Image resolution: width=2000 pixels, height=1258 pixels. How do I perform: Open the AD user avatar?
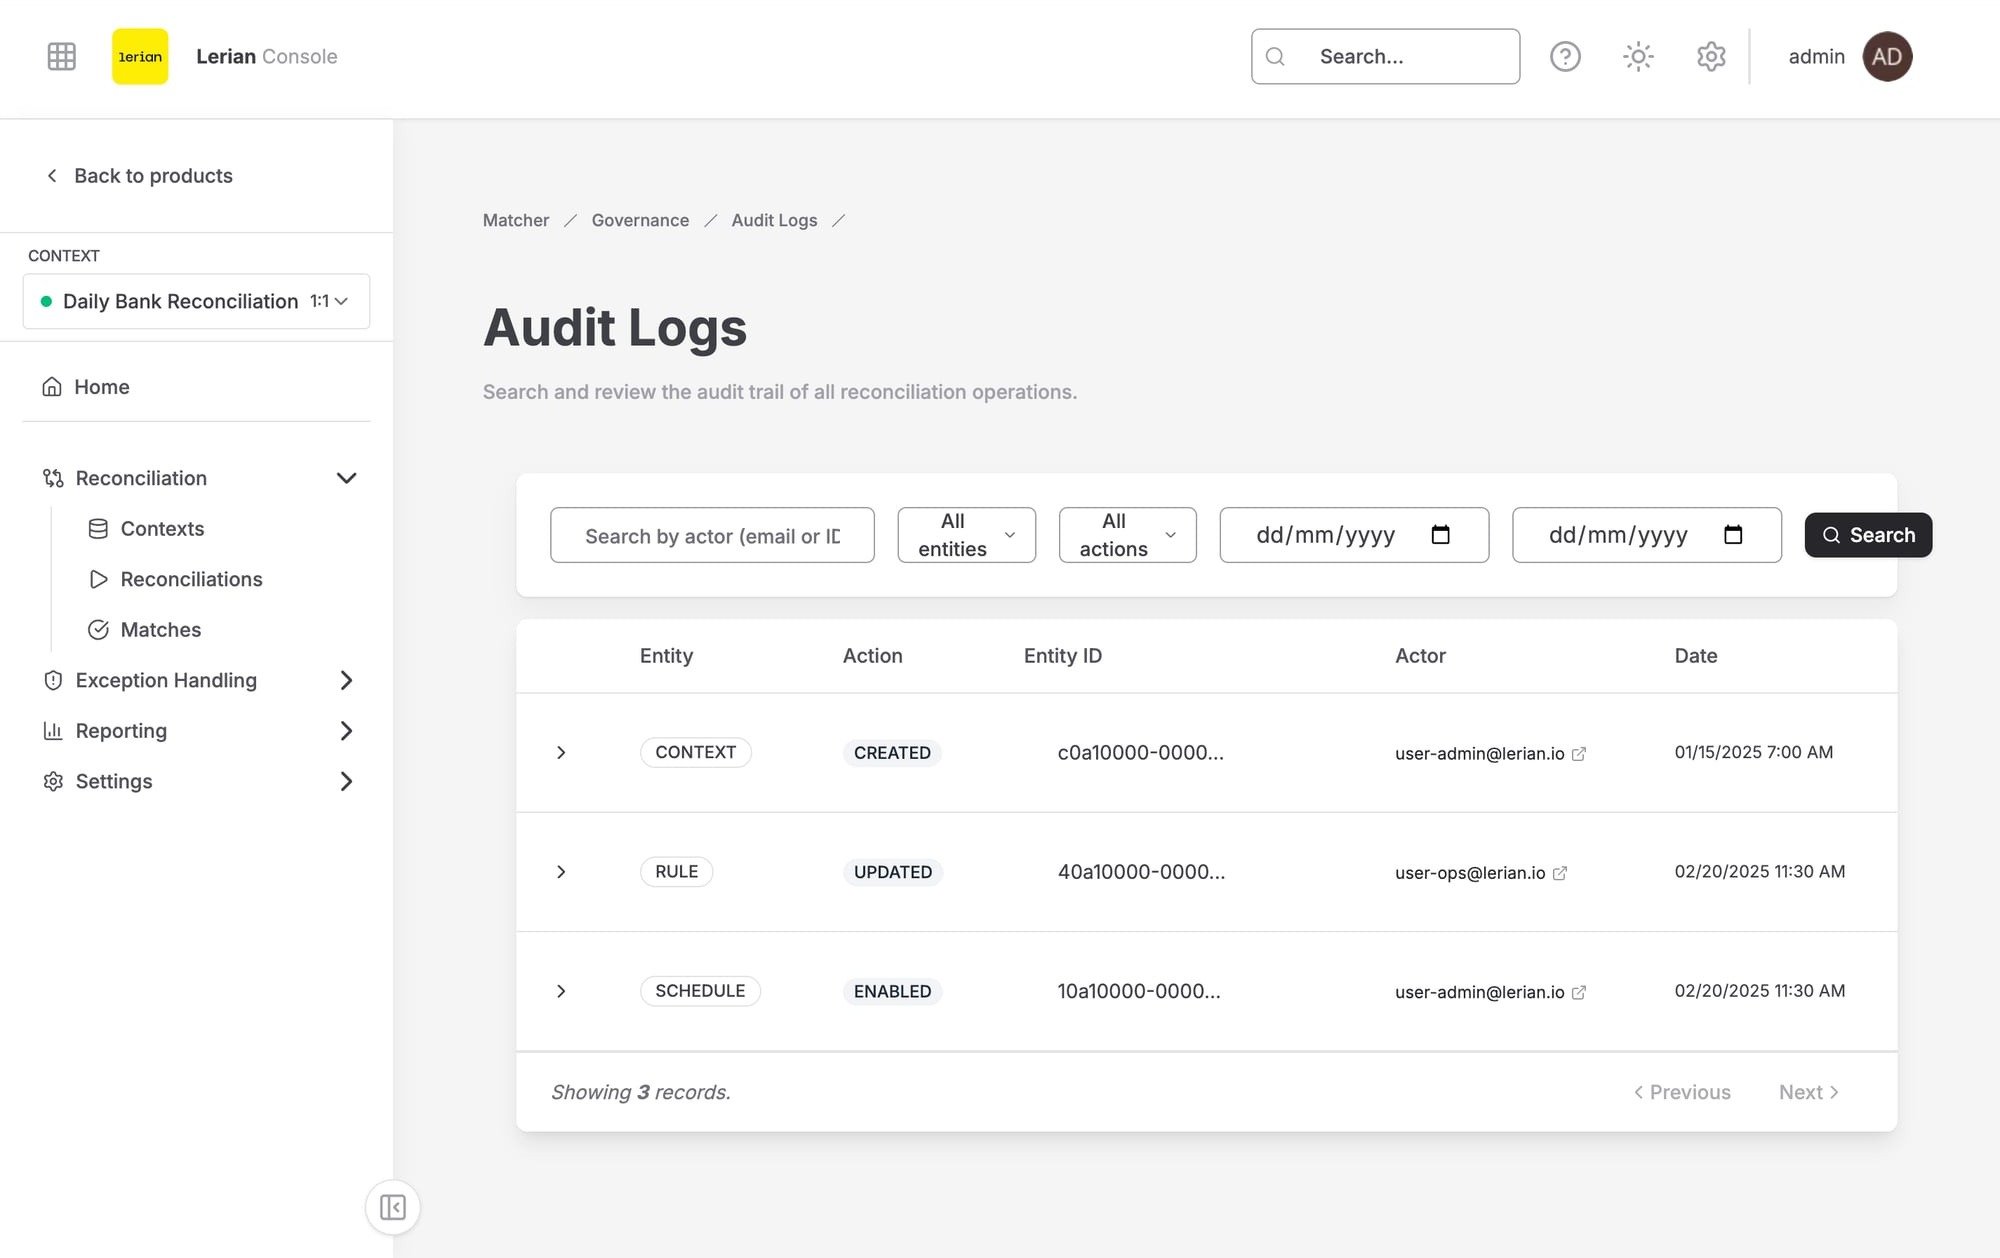click(x=1887, y=56)
